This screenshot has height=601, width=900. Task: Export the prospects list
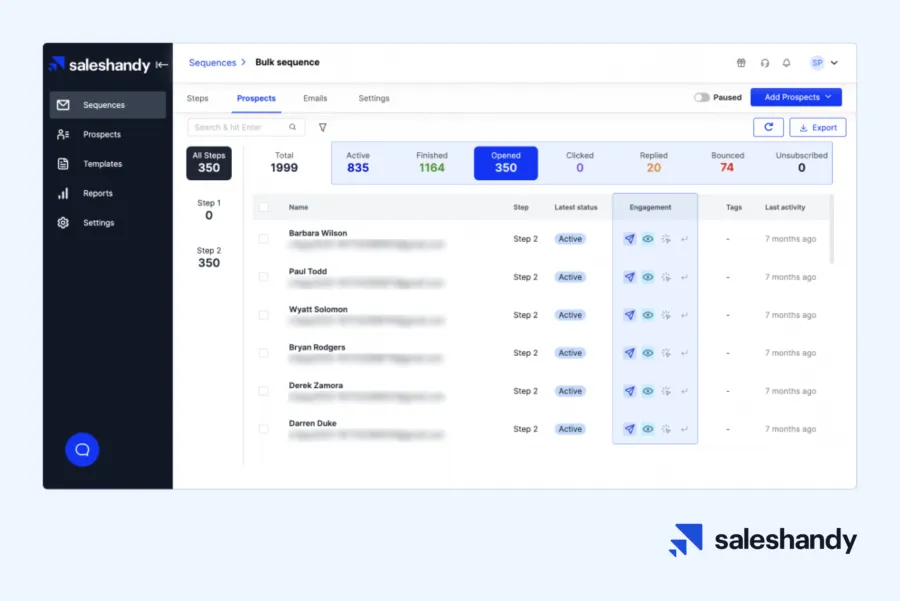817,127
